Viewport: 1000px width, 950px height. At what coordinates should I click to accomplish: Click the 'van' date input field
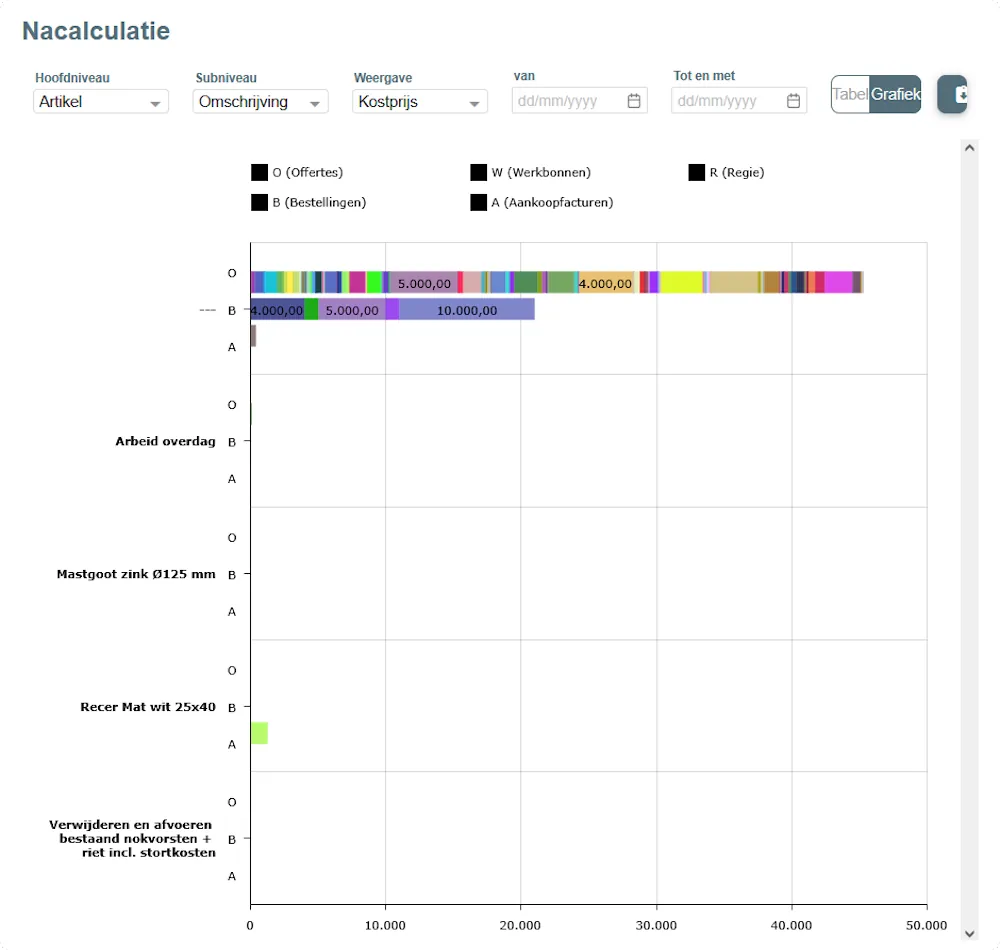pos(579,101)
